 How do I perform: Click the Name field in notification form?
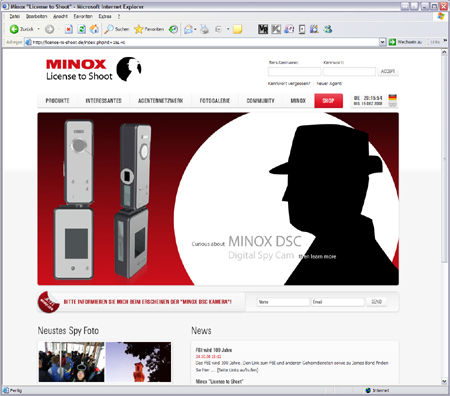283,302
